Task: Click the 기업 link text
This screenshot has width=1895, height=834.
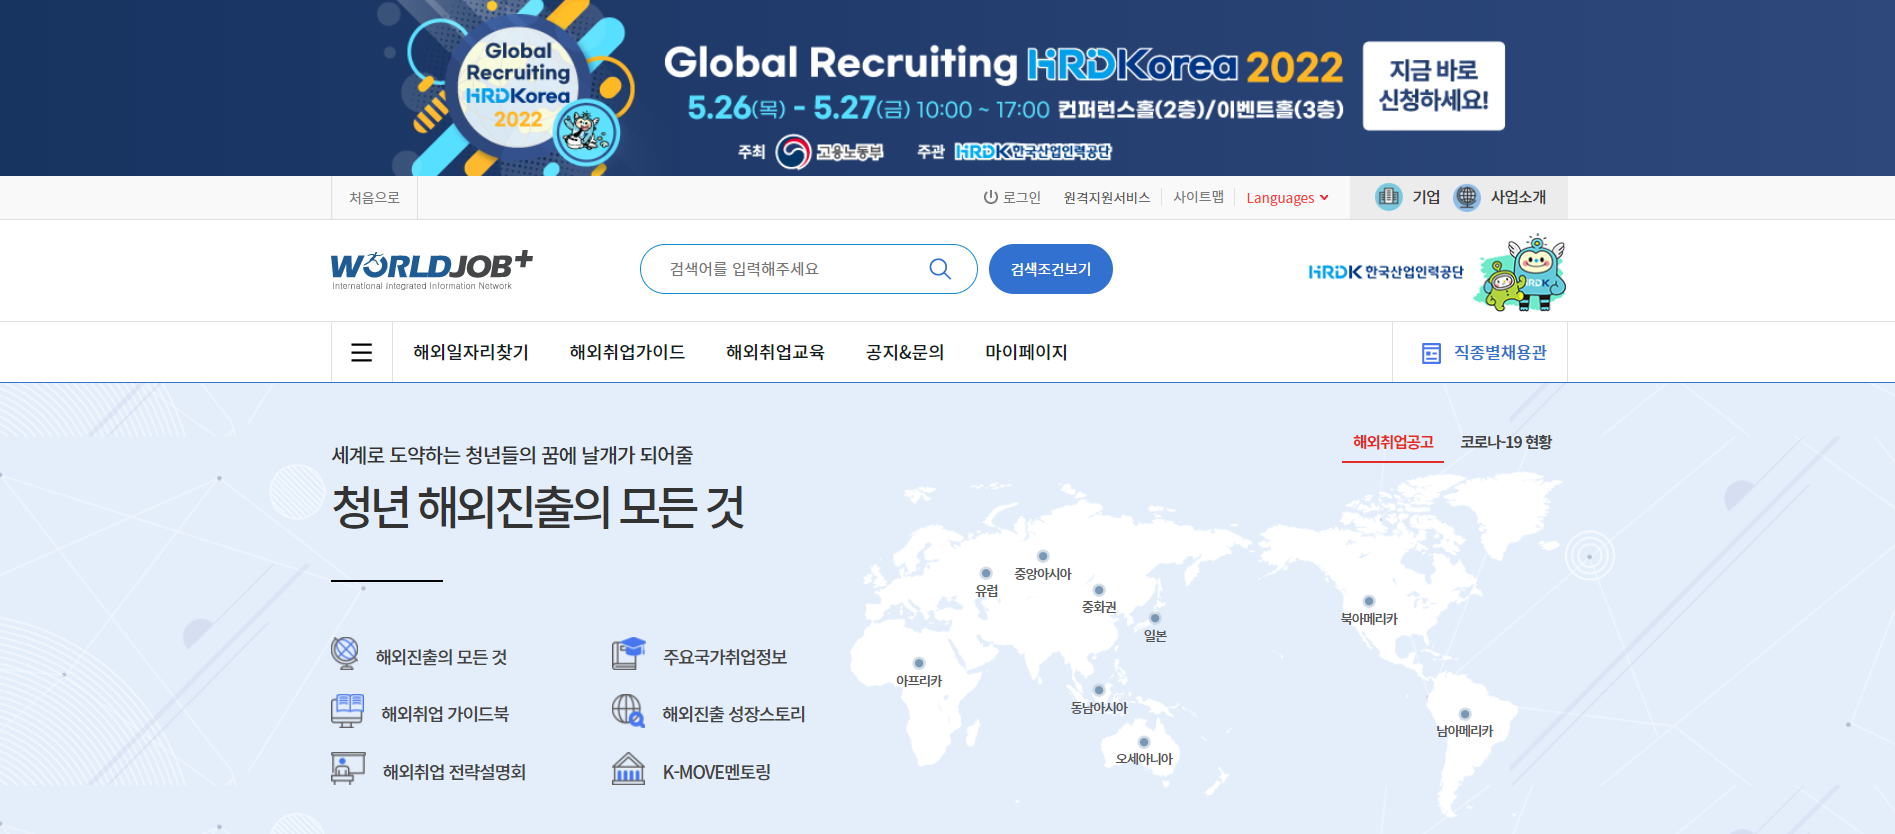Action: click(1426, 197)
